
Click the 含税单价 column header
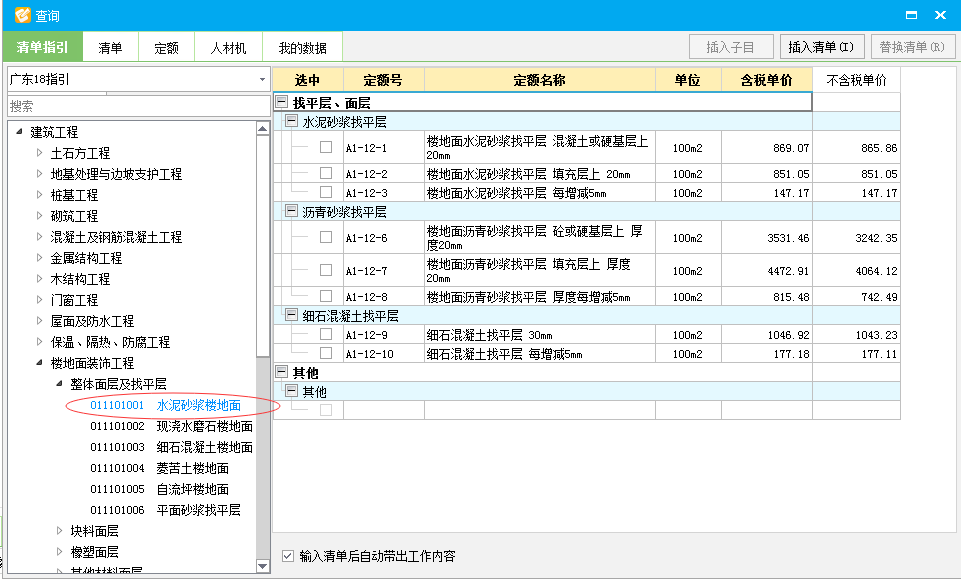click(x=767, y=80)
